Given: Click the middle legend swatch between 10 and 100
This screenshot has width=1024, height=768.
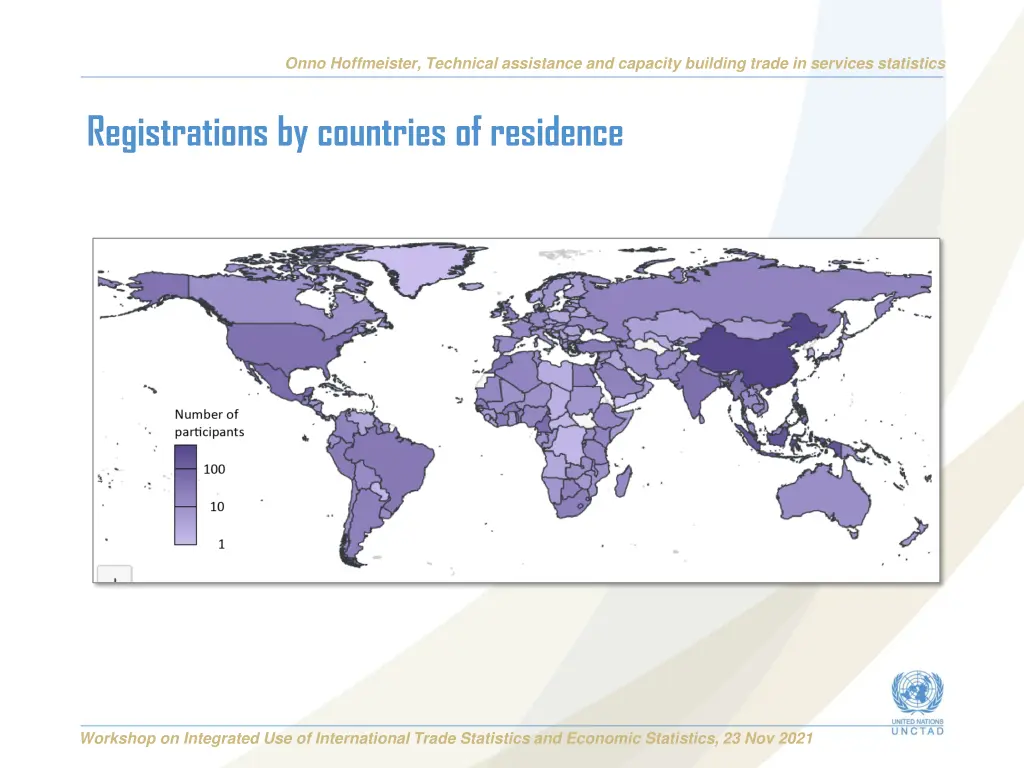Looking at the screenshot, I should (185, 488).
